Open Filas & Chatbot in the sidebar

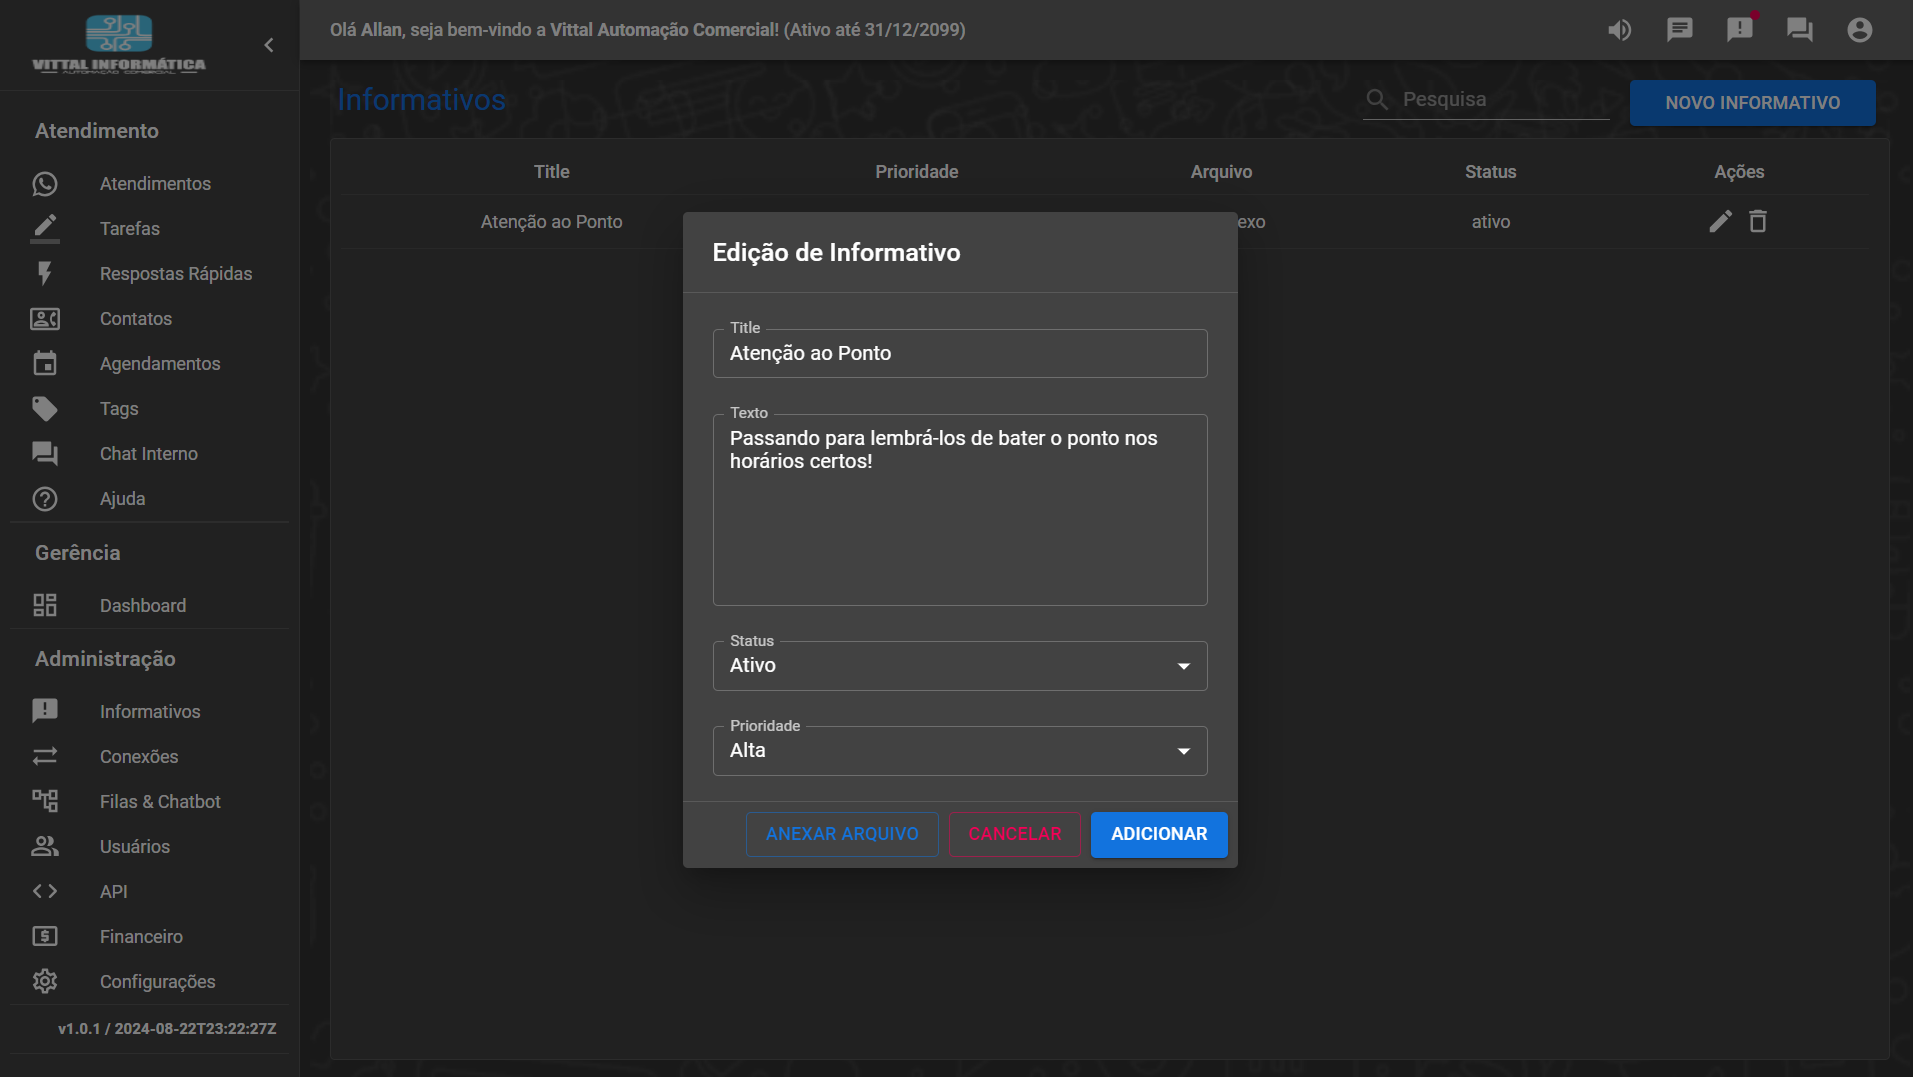[x=160, y=802]
